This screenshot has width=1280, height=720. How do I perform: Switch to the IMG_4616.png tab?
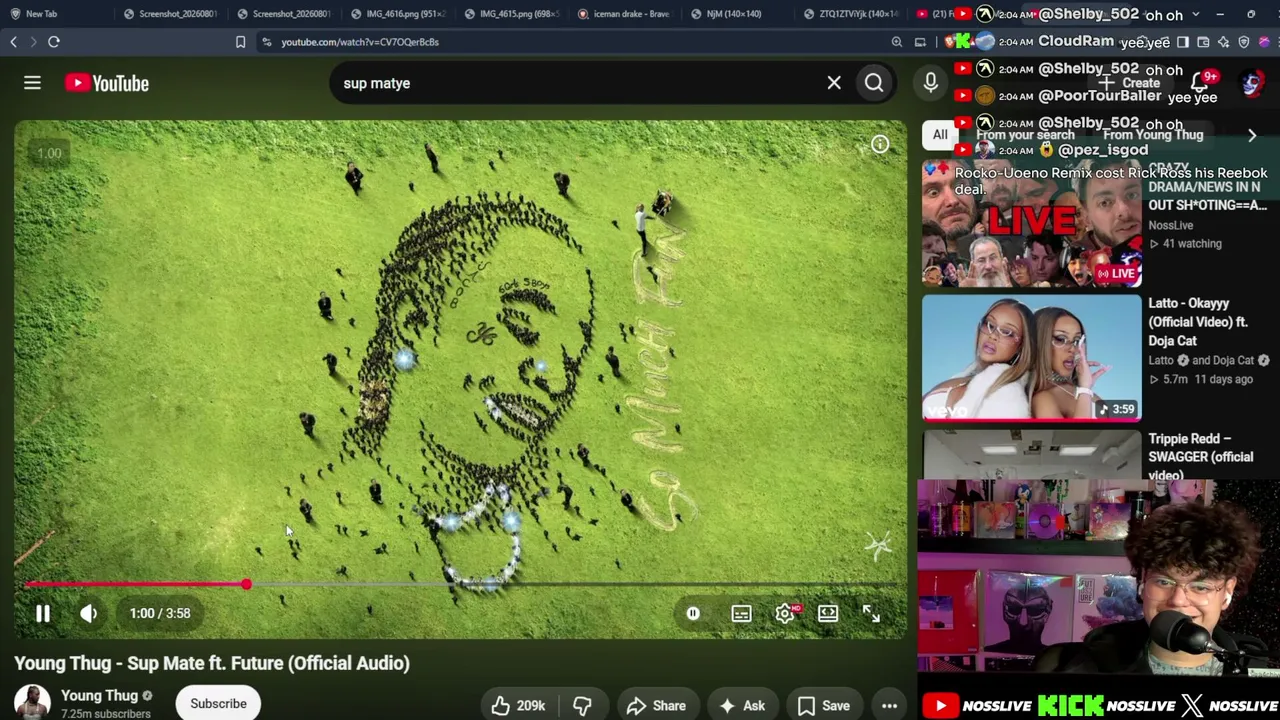point(397,14)
